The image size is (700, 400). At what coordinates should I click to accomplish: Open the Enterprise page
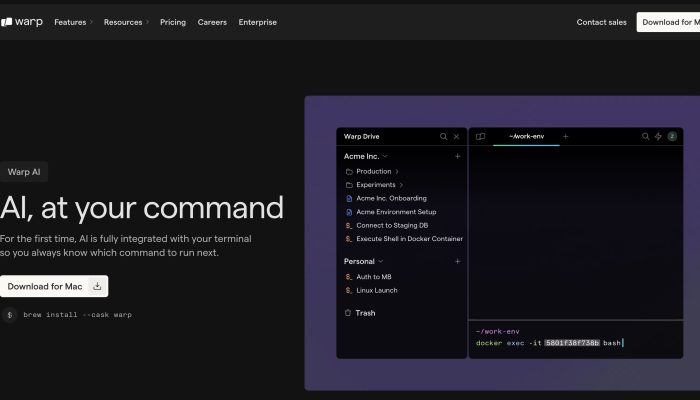pos(258,22)
